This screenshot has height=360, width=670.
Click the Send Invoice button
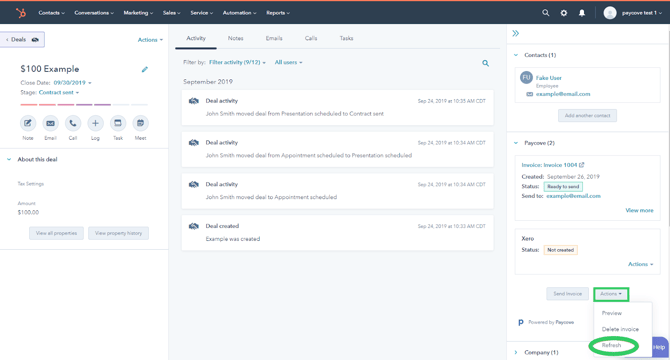(567, 294)
